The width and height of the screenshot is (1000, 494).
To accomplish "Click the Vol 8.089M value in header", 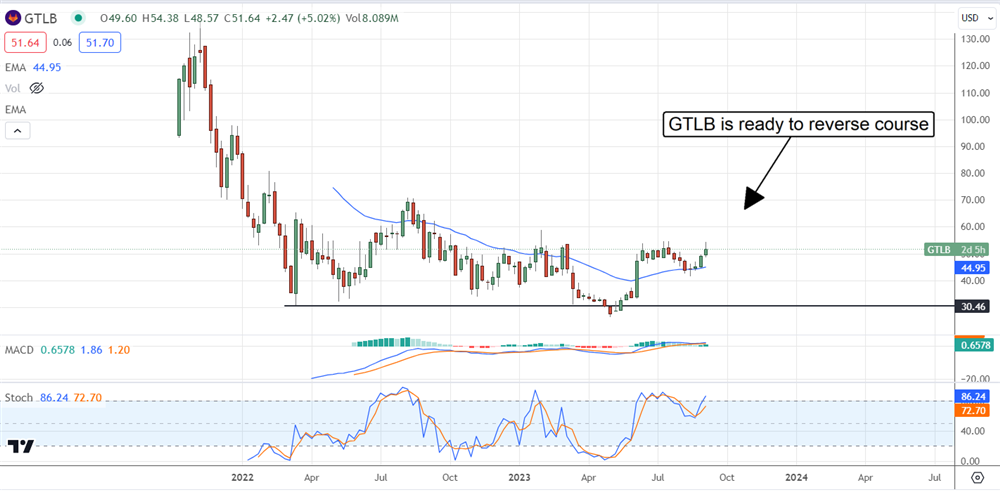I will (x=372, y=18).
